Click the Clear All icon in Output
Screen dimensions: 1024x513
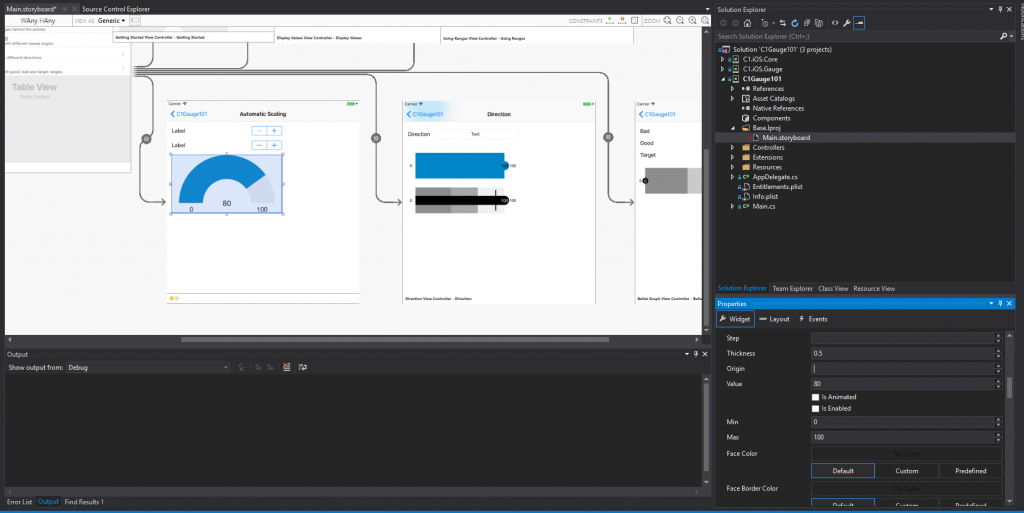[x=287, y=367]
